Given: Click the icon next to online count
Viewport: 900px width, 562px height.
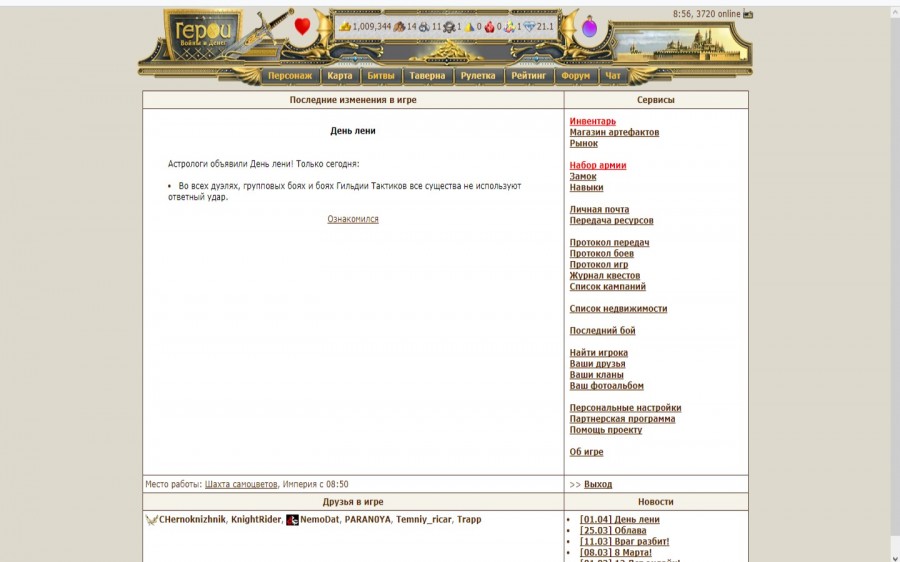Looking at the screenshot, I should 748,14.
